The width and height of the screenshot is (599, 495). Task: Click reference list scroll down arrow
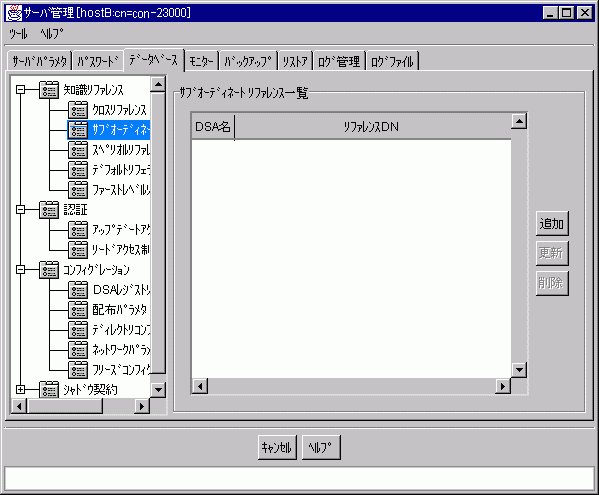pyautogui.click(x=519, y=370)
